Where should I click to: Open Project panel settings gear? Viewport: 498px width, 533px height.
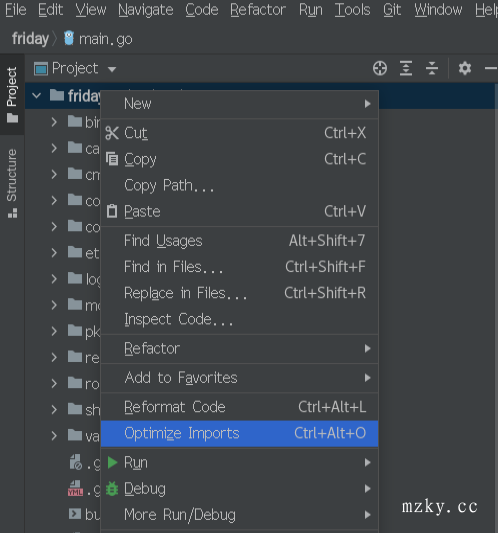(x=465, y=68)
